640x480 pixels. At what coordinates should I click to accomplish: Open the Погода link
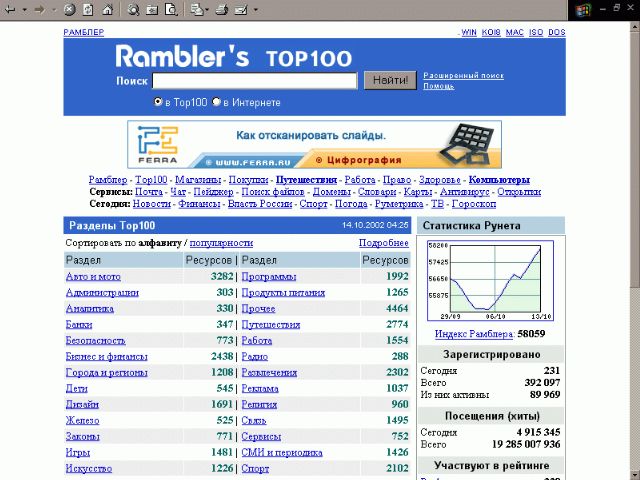pos(351,204)
